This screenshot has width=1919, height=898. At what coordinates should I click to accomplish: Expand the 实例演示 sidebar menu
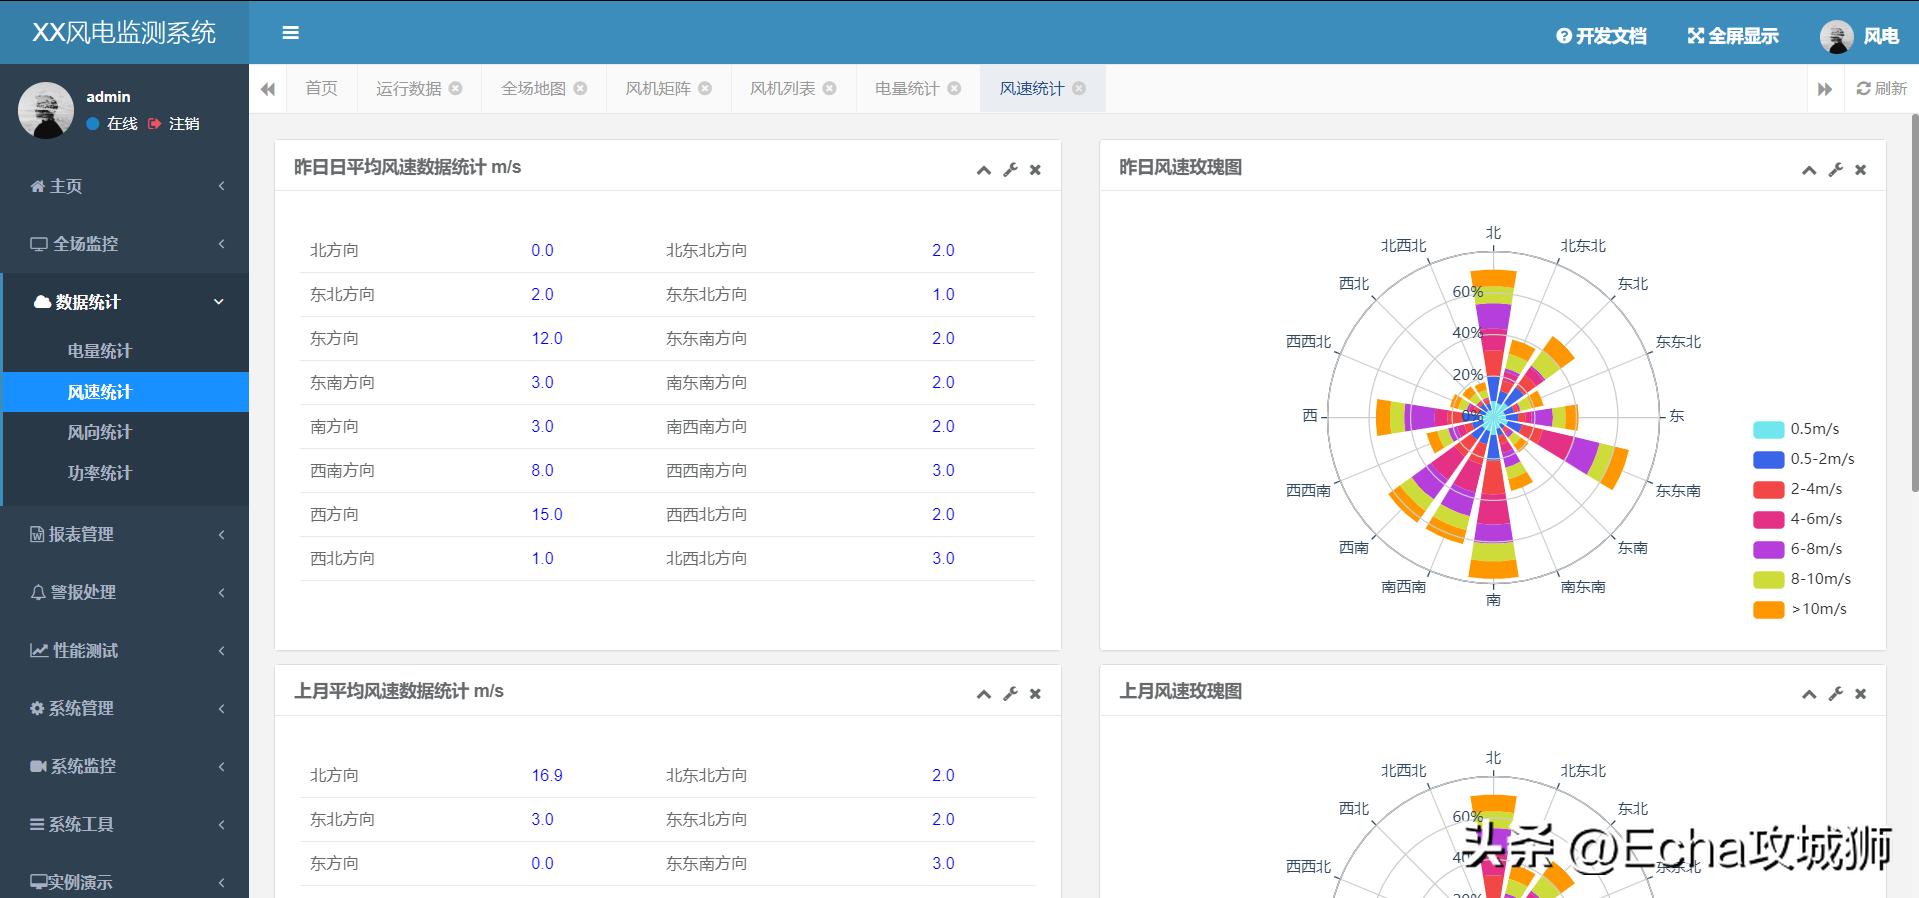[124, 882]
